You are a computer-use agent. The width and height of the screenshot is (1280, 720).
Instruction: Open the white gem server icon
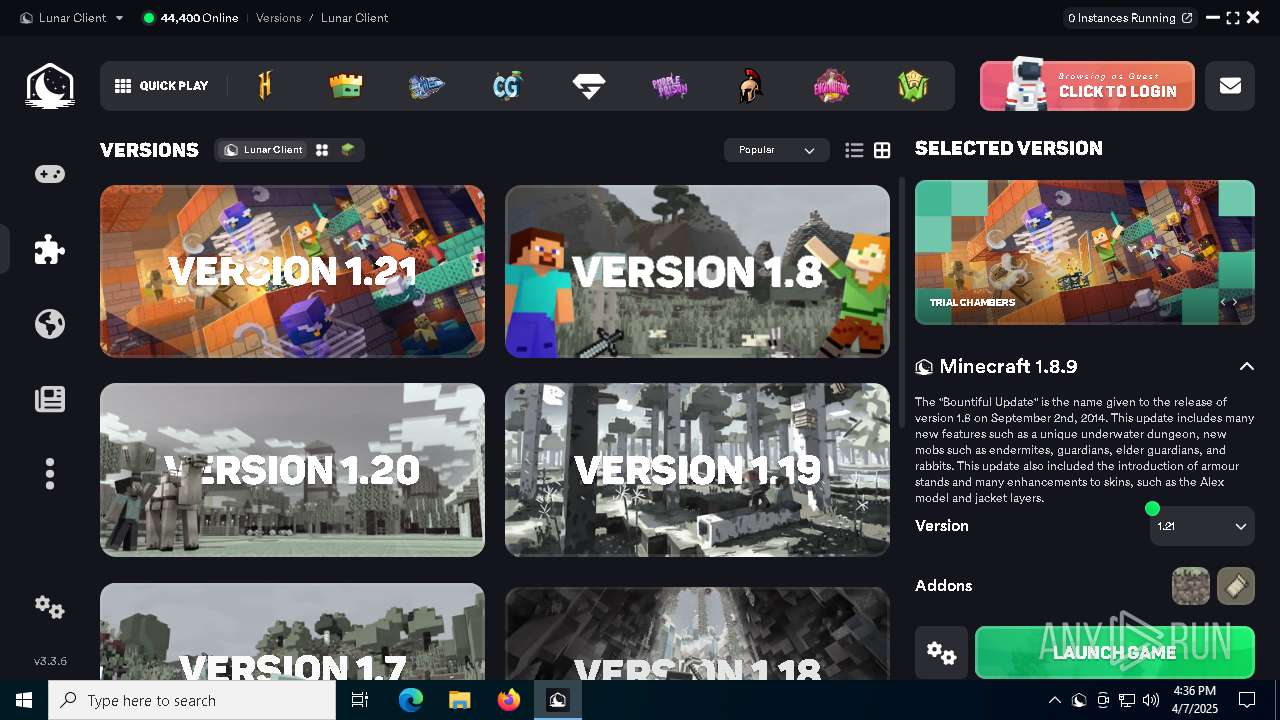pyautogui.click(x=589, y=86)
